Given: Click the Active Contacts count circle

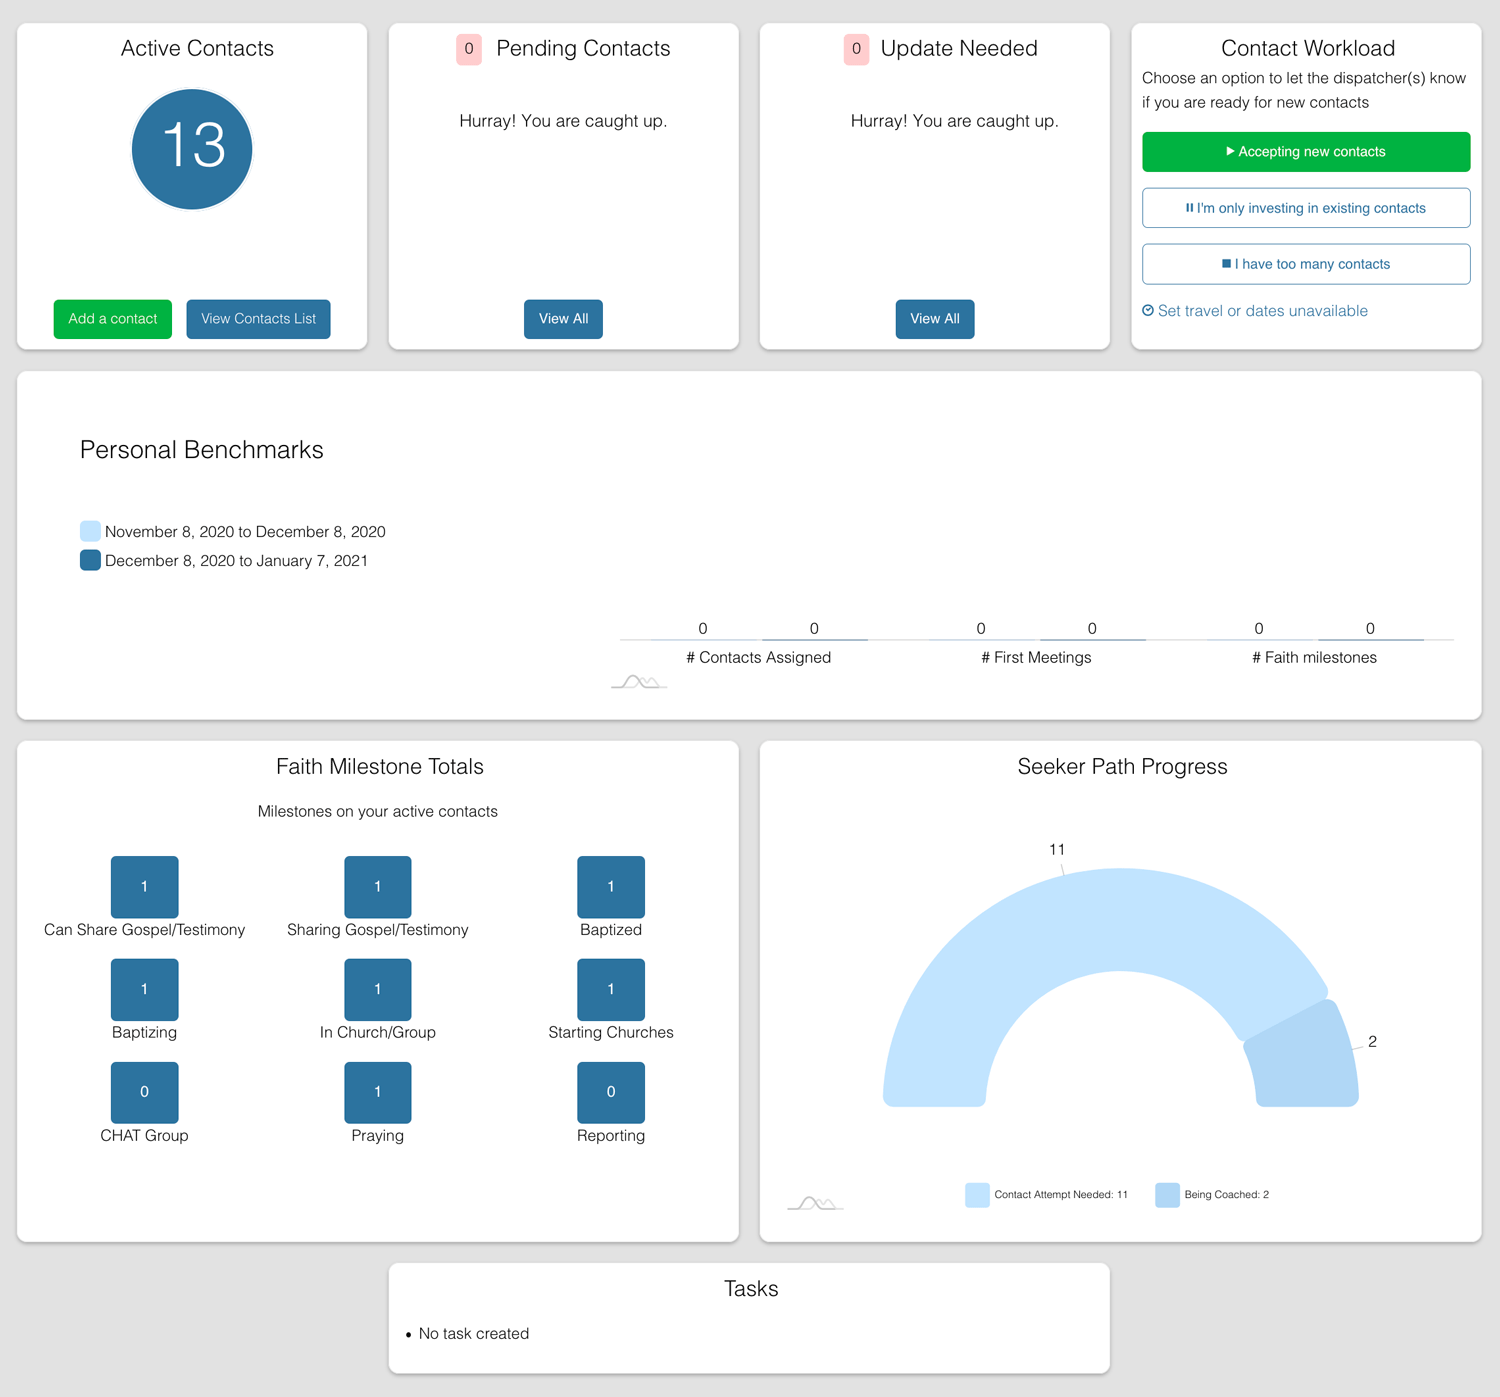Looking at the screenshot, I should (192, 149).
